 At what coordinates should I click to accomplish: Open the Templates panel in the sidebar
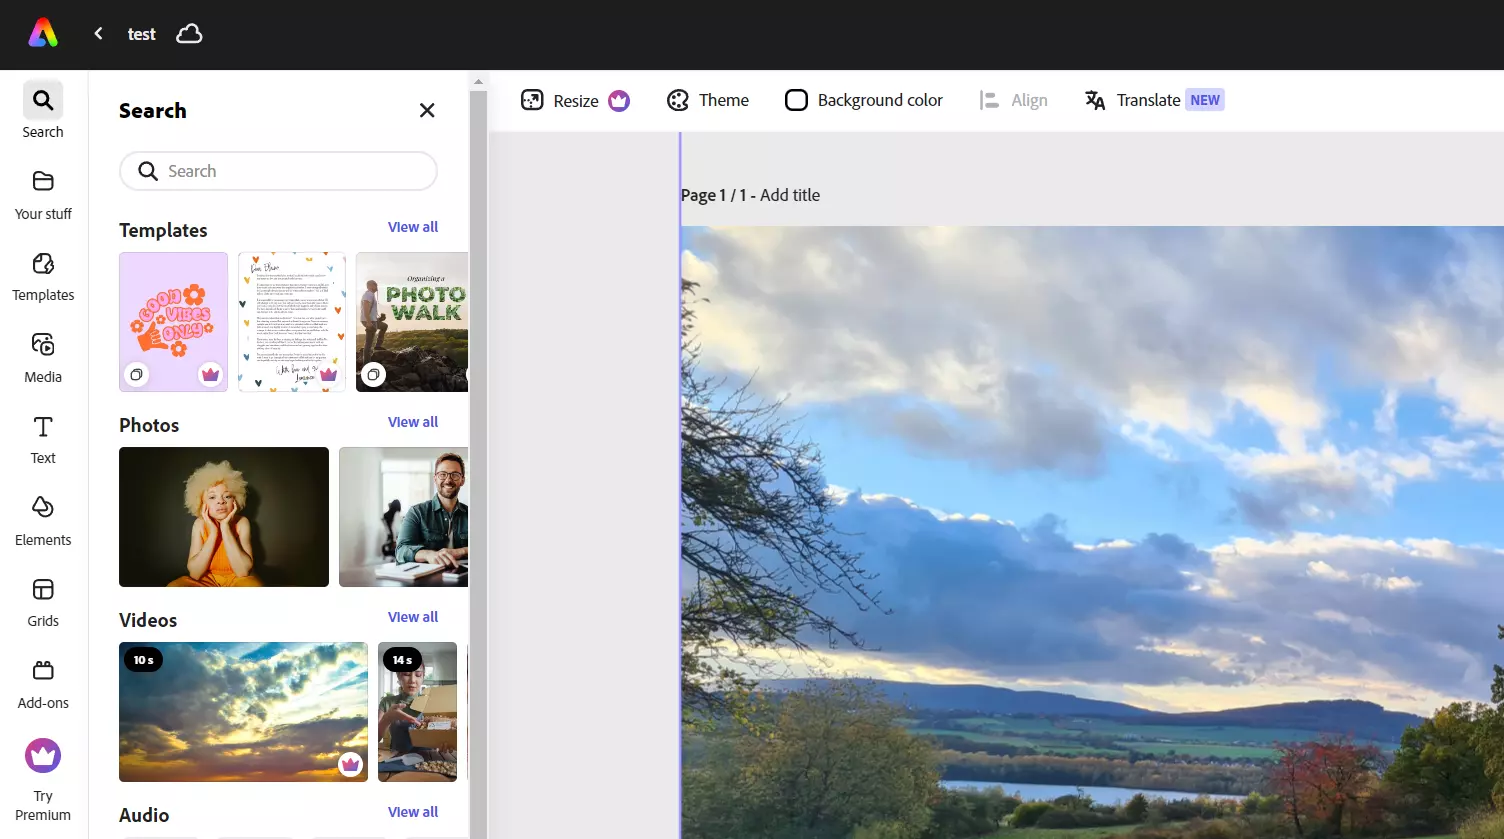pos(42,277)
